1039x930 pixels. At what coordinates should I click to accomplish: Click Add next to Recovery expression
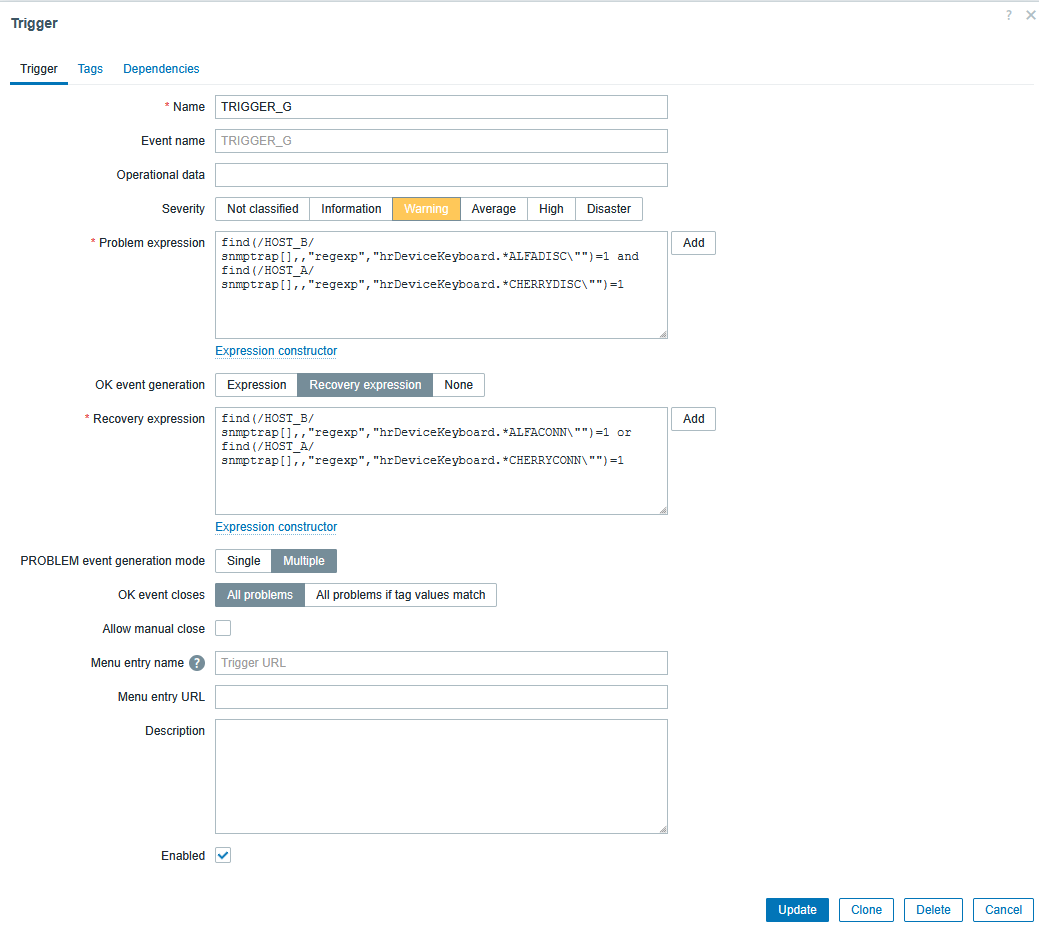pyautogui.click(x=693, y=419)
